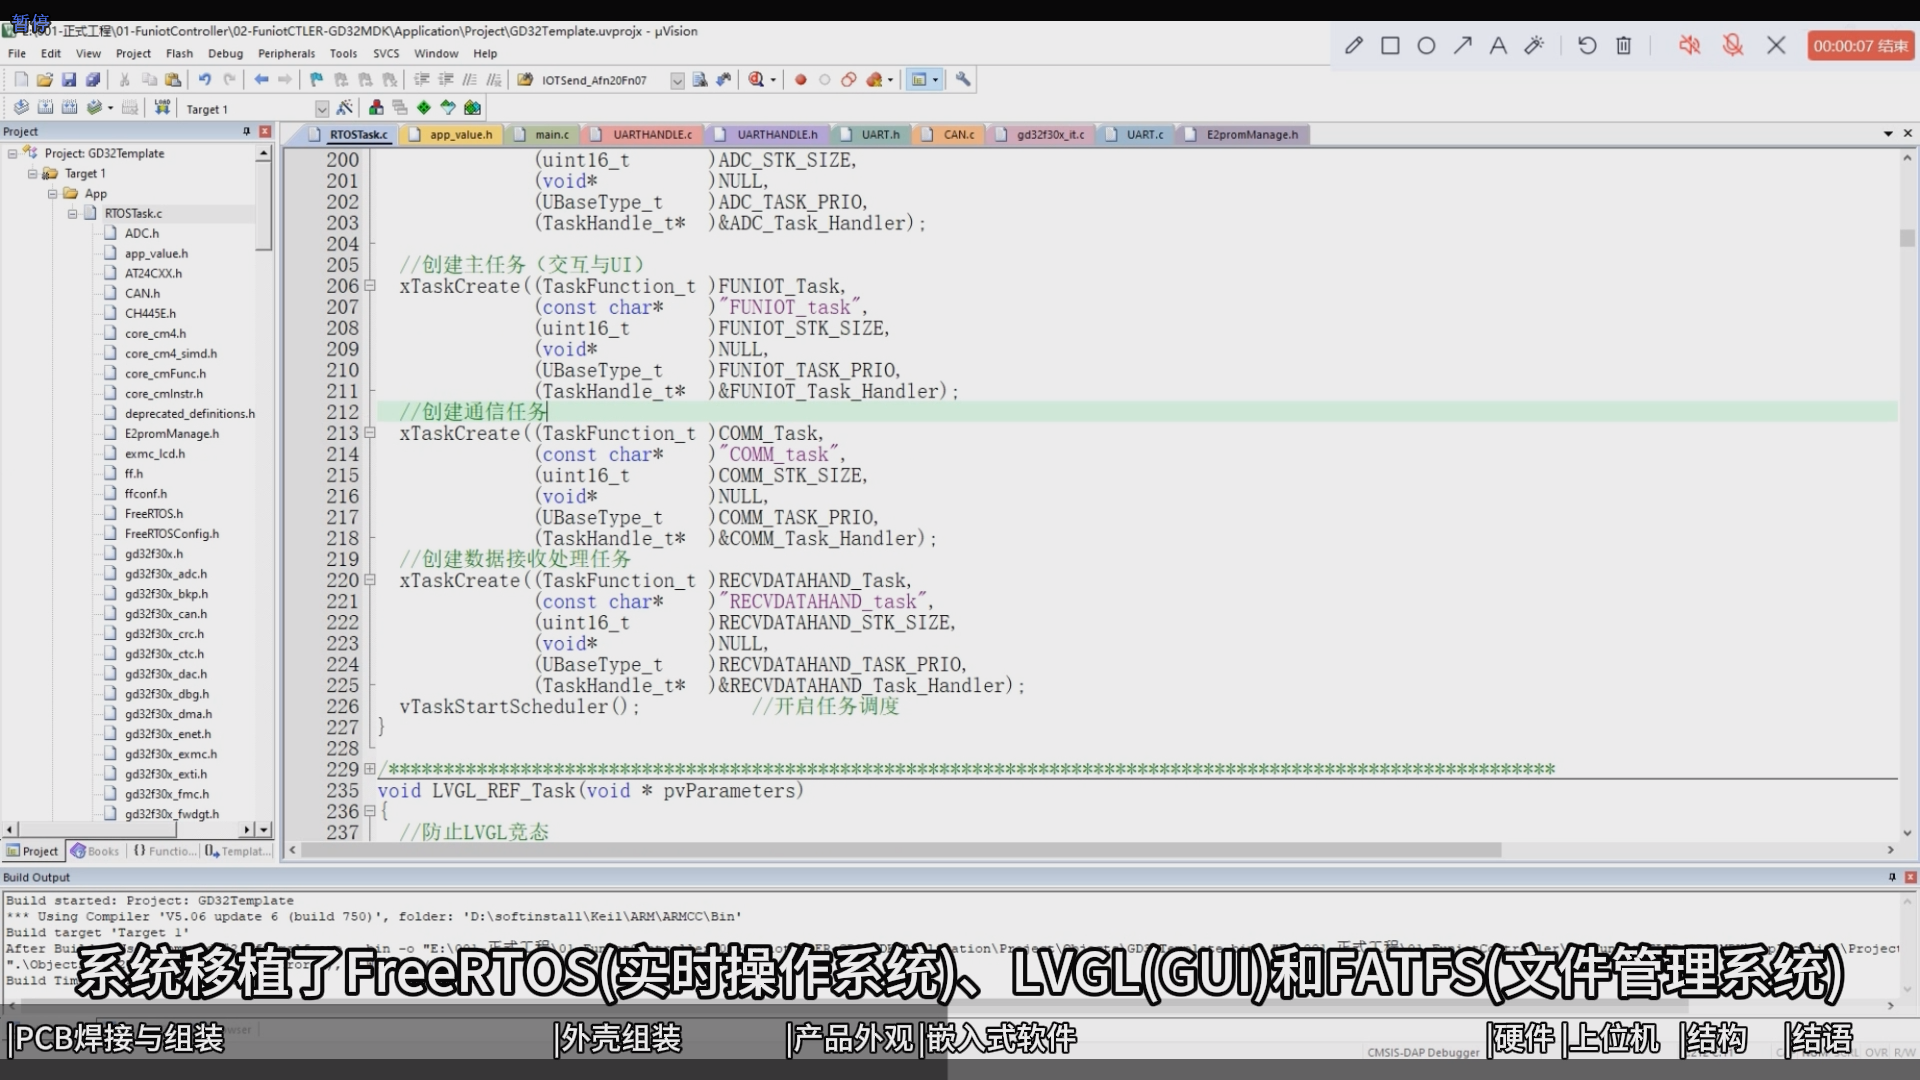Open the Flash menu
Screen dimensions: 1920x1080
click(179, 54)
